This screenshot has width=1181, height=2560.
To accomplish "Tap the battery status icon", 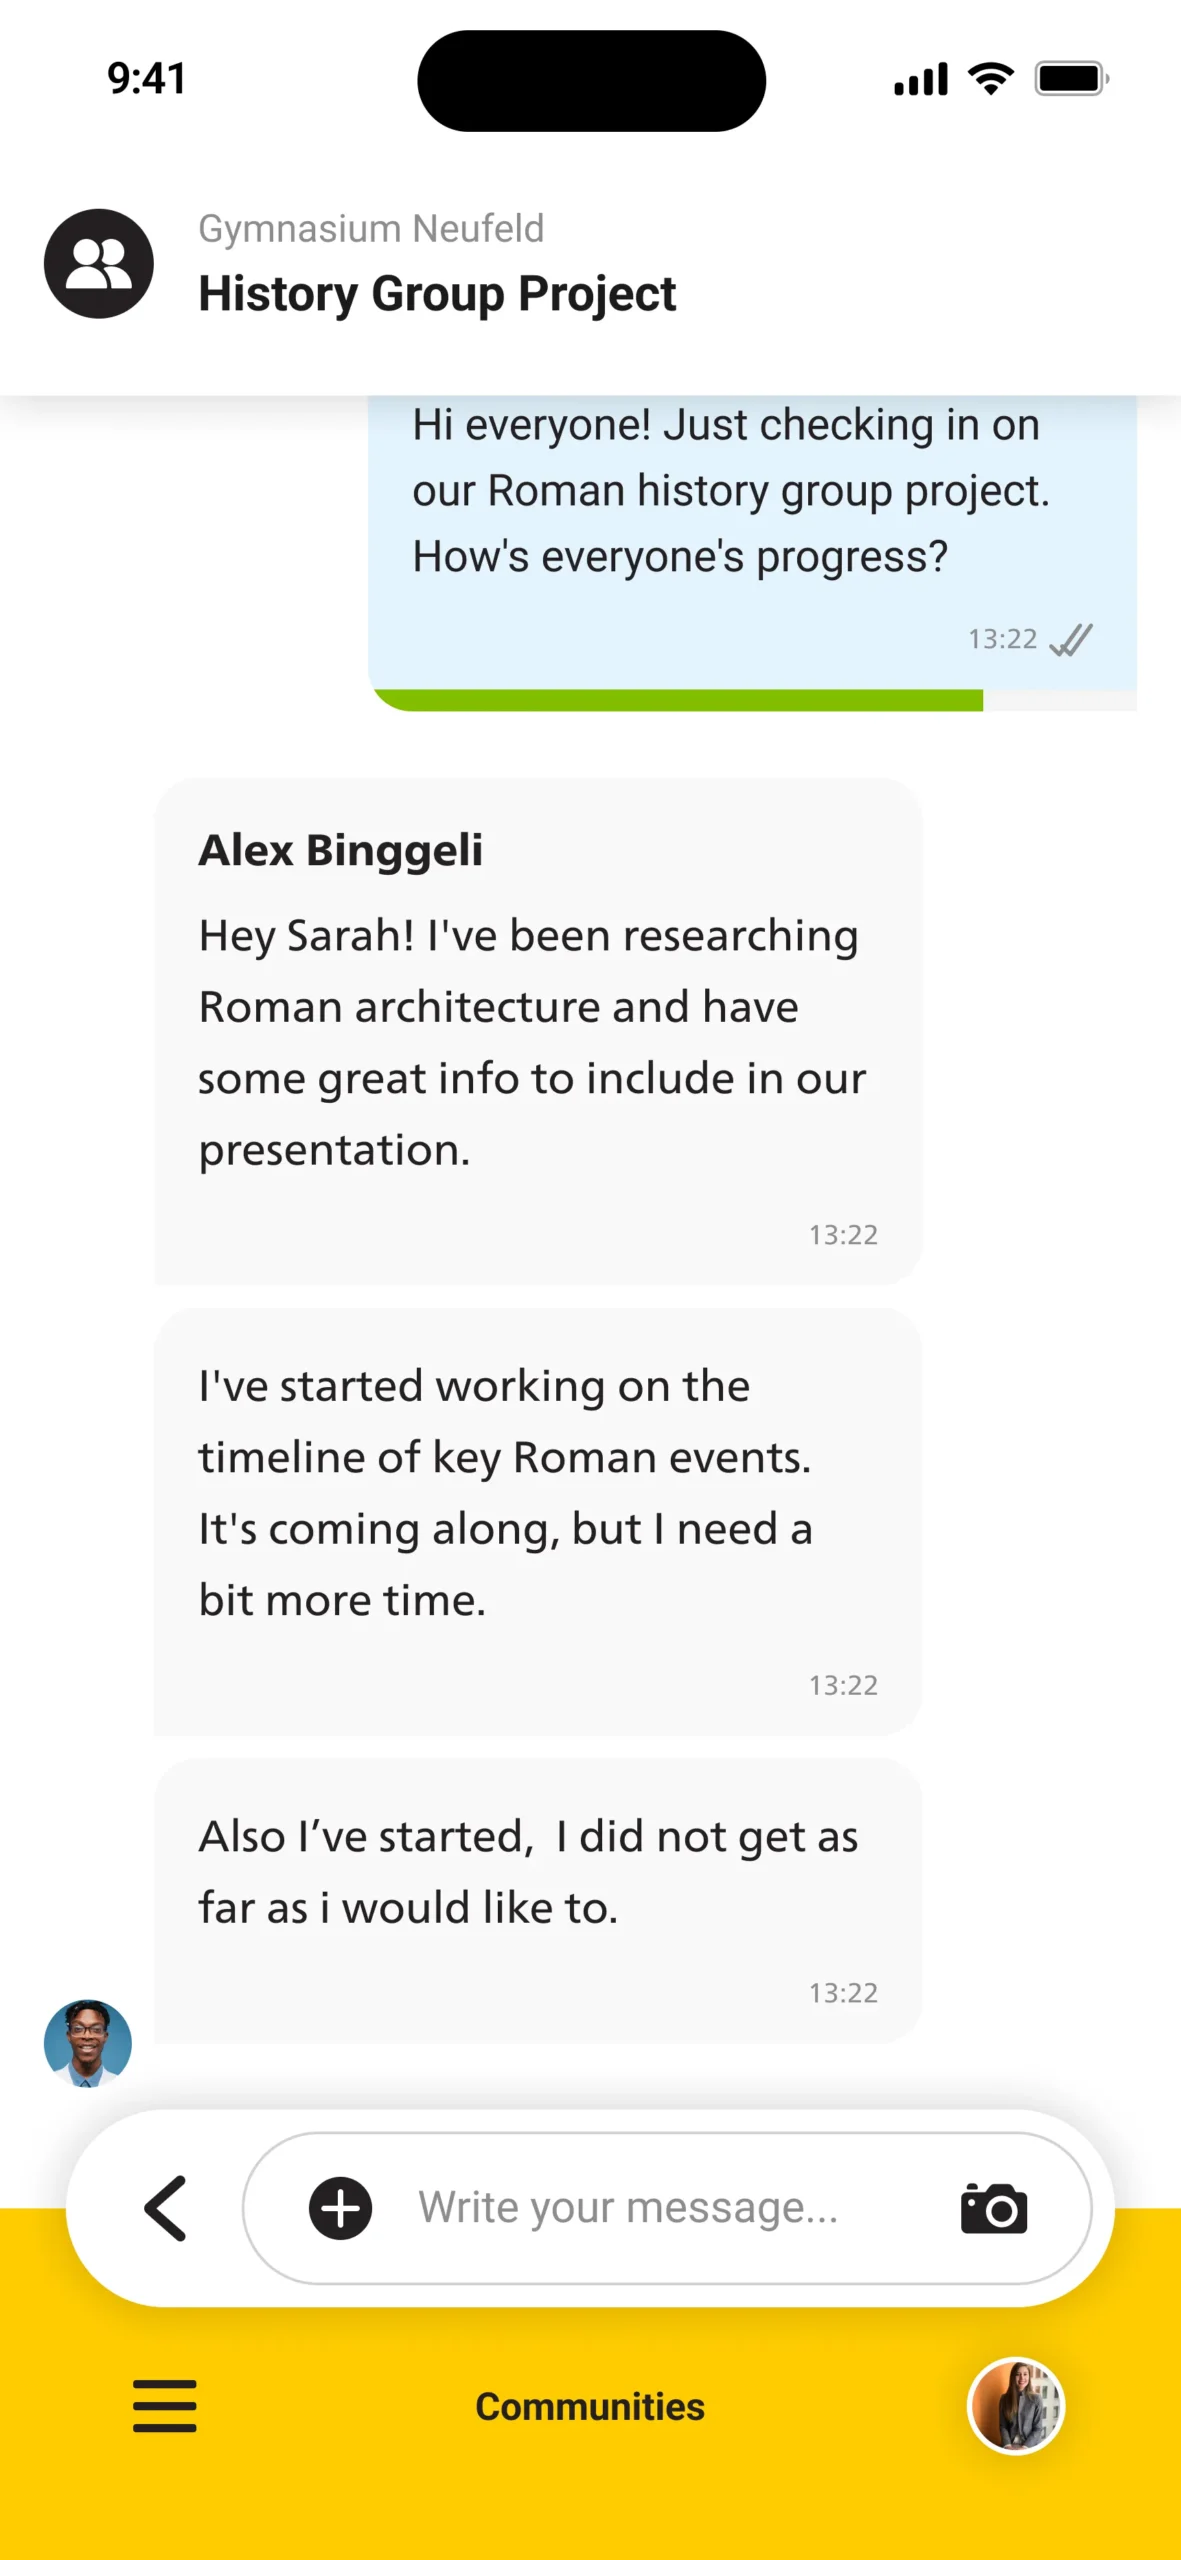I will pos(1071,78).
